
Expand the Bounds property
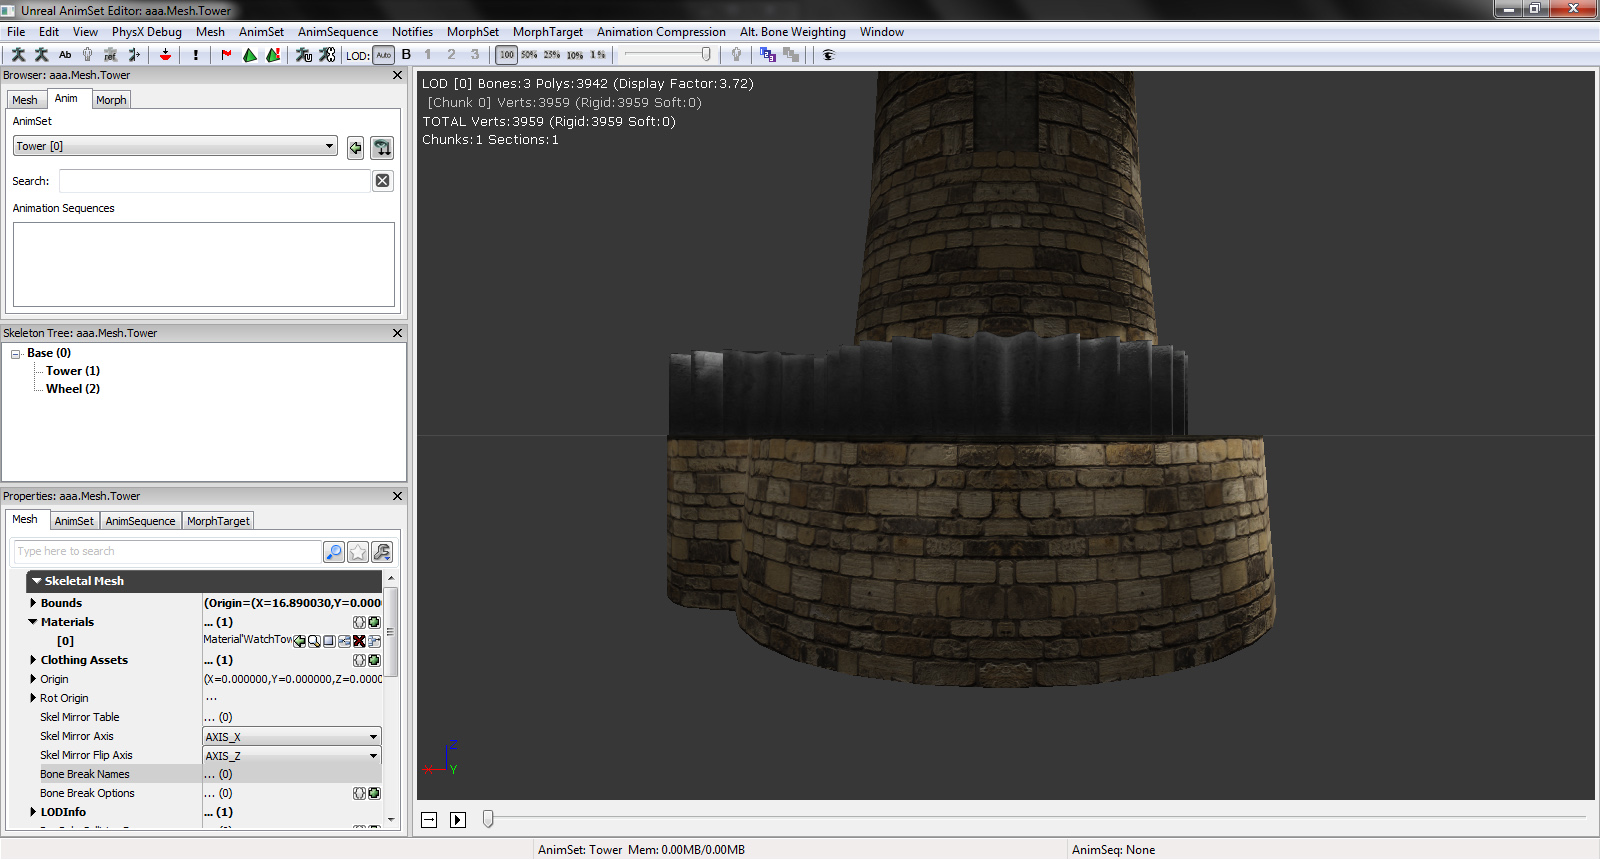pyautogui.click(x=33, y=603)
